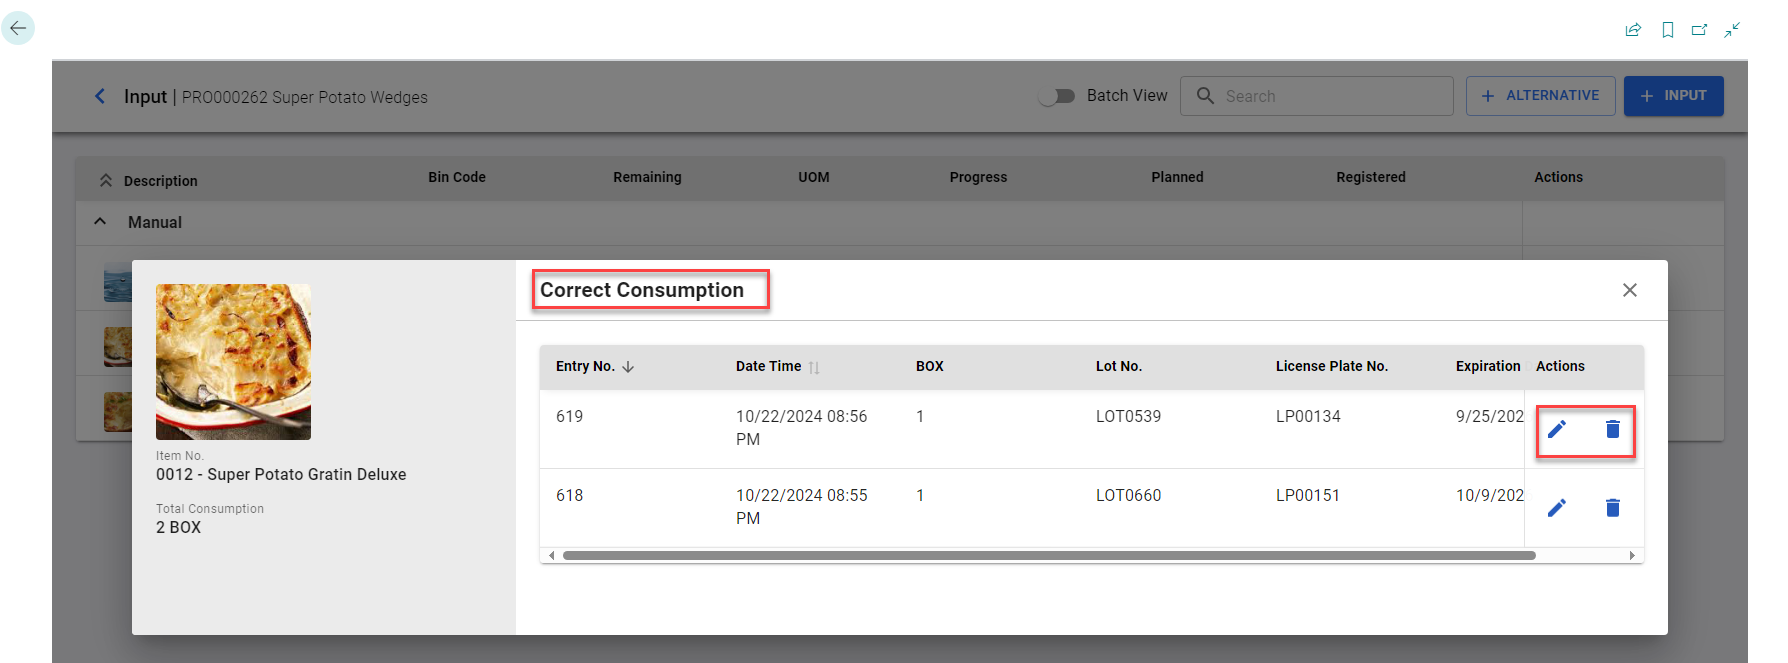The width and height of the screenshot is (1788, 663).
Task: Edit consumption entry 618 with pencil icon
Action: pos(1557,508)
